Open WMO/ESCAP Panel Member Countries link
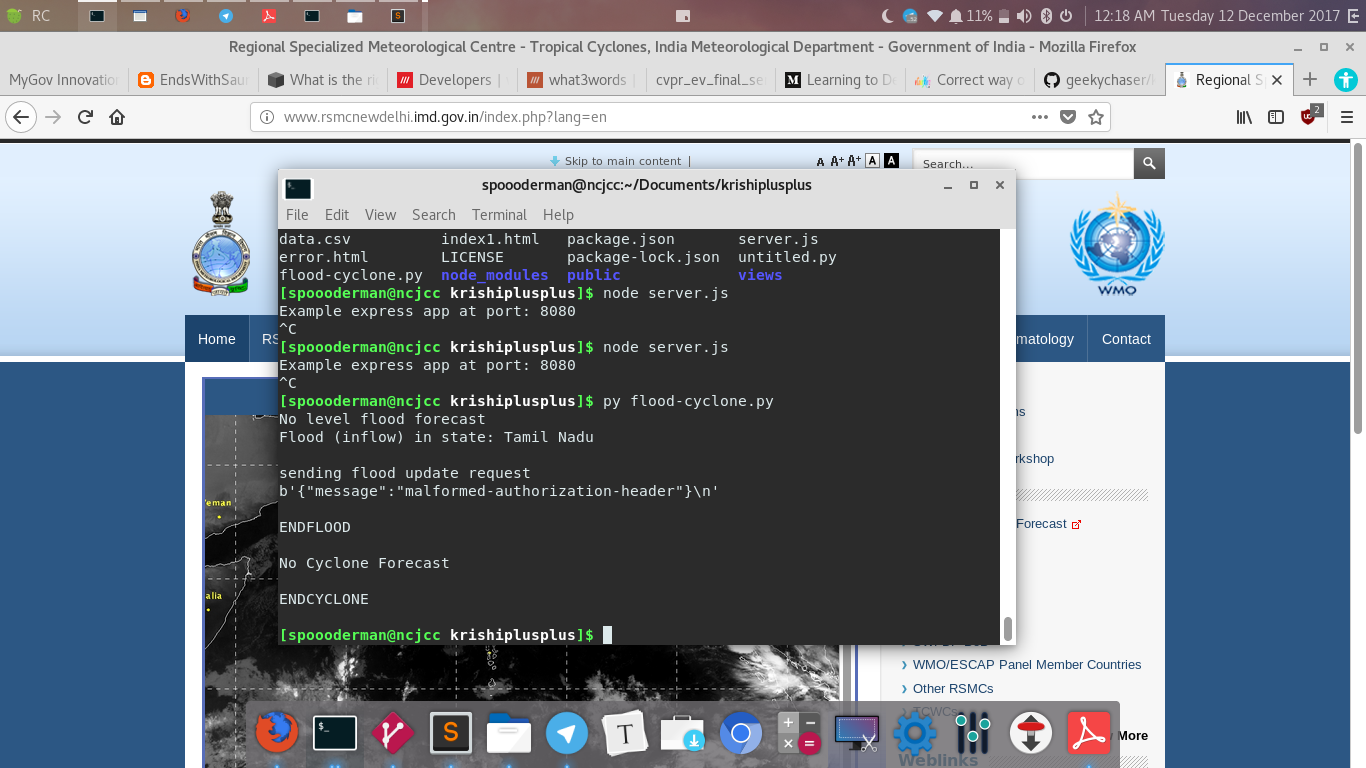The height and width of the screenshot is (768, 1366). (1027, 664)
